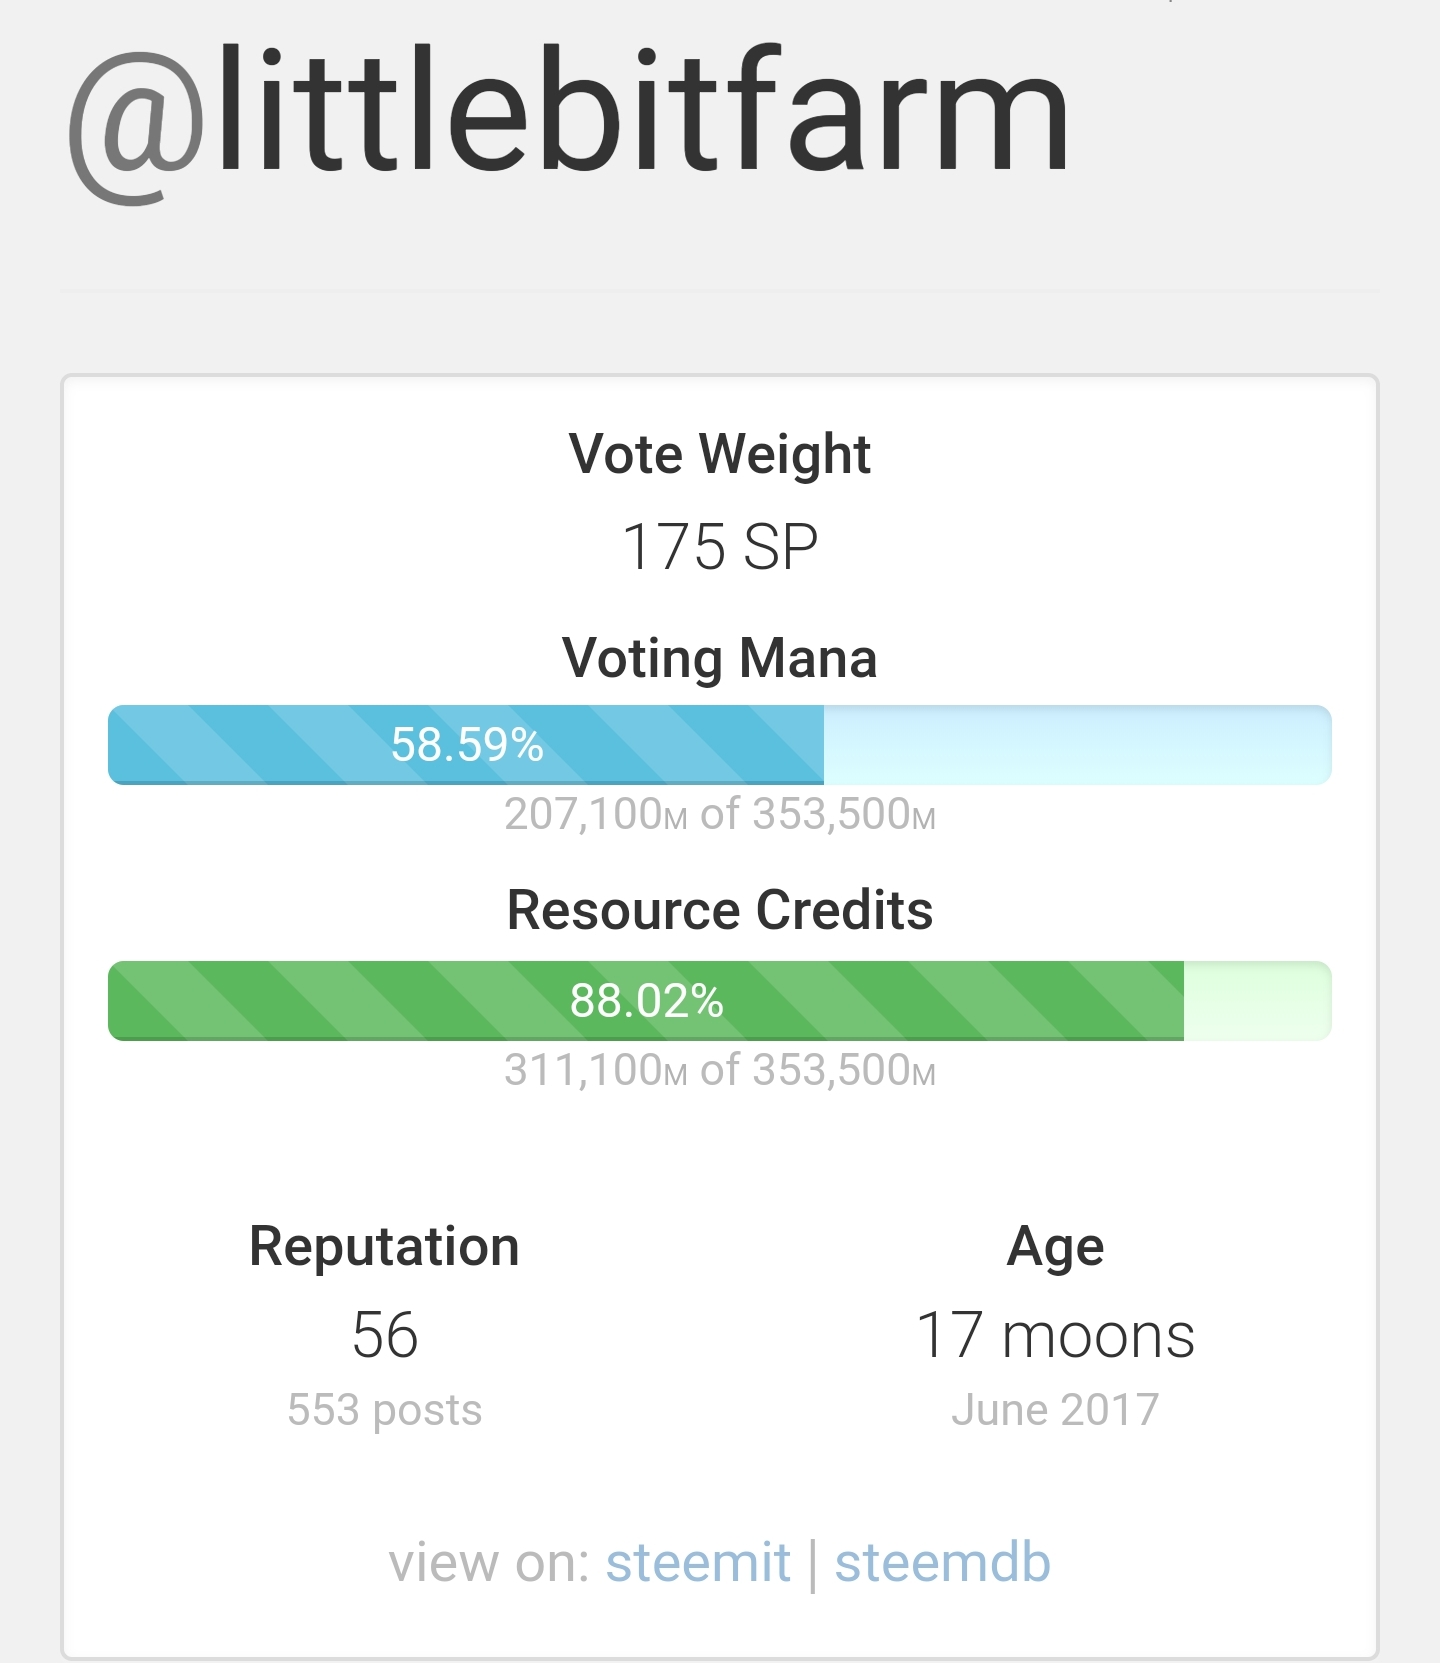1440x1663 pixels.
Task: Click the Reputation score 56
Action: click(385, 1335)
